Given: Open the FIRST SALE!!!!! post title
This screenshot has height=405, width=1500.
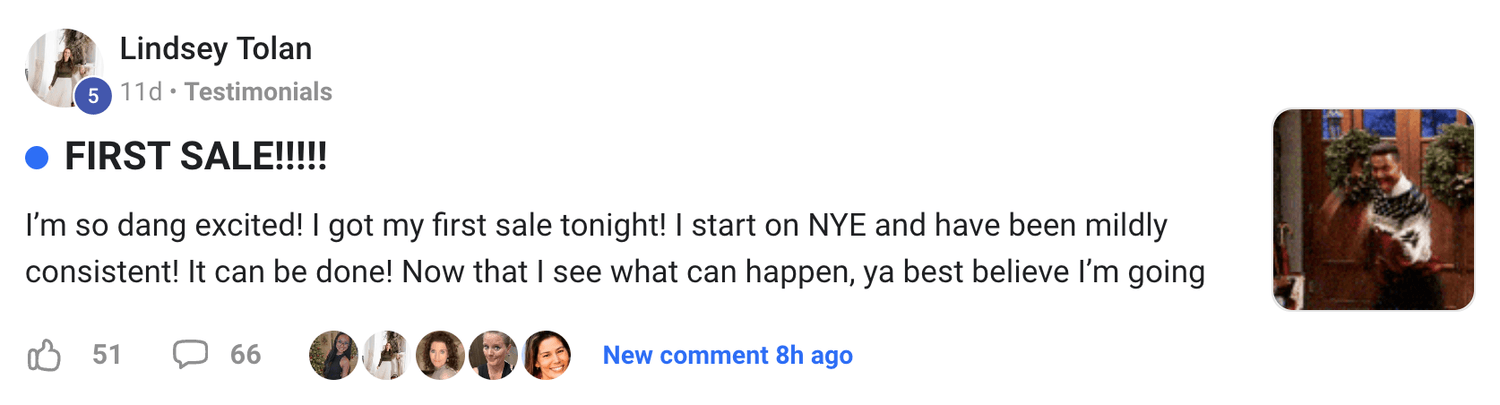Looking at the screenshot, I should [196, 157].
